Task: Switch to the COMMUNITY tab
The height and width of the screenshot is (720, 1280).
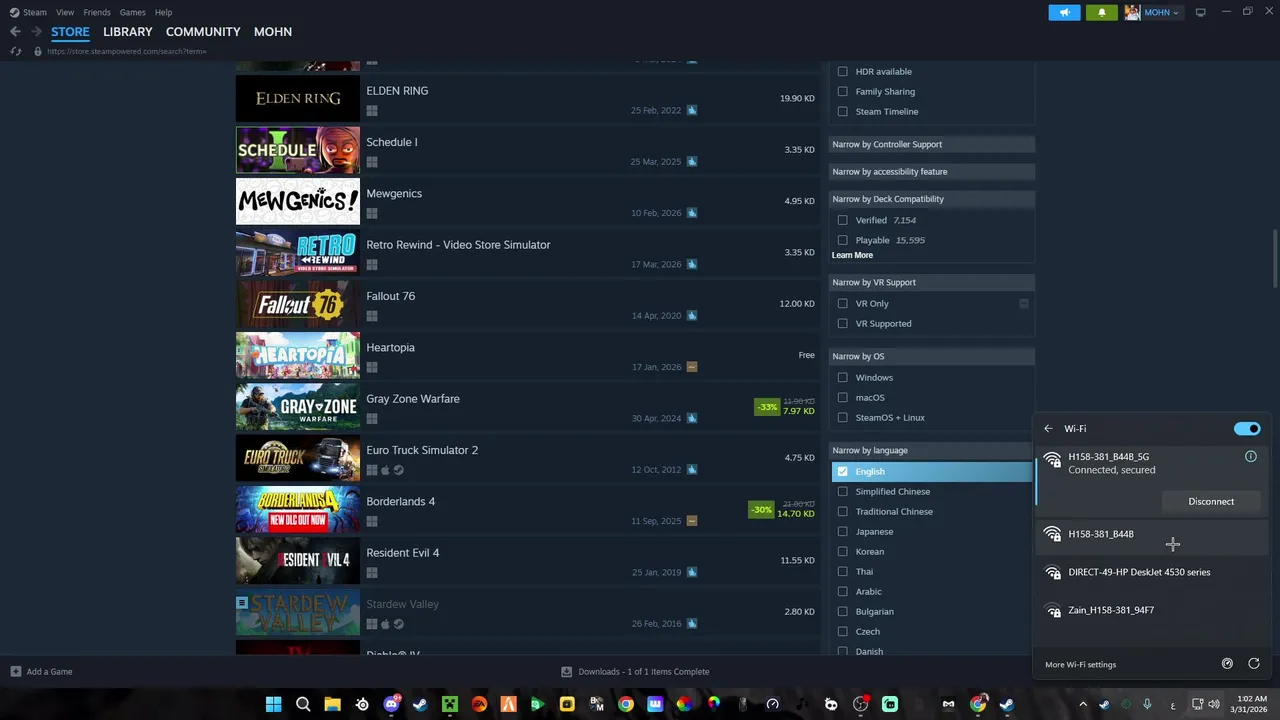Action: [x=203, y=32]
